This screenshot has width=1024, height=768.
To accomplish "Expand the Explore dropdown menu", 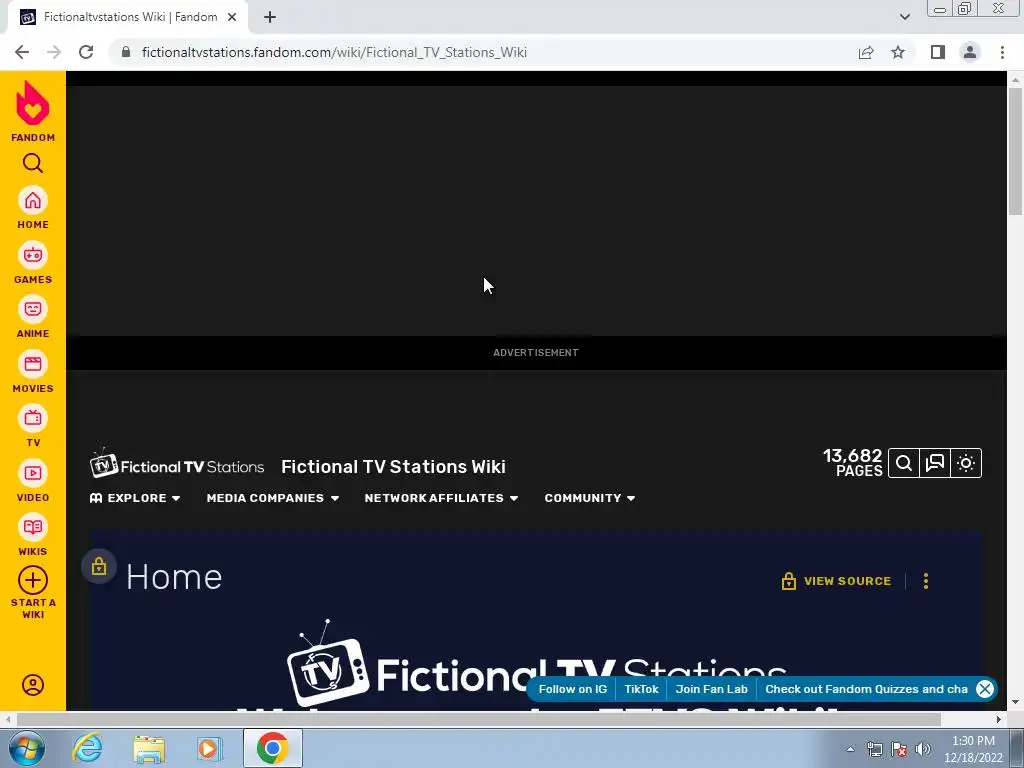I will click(x=135, y=498).
